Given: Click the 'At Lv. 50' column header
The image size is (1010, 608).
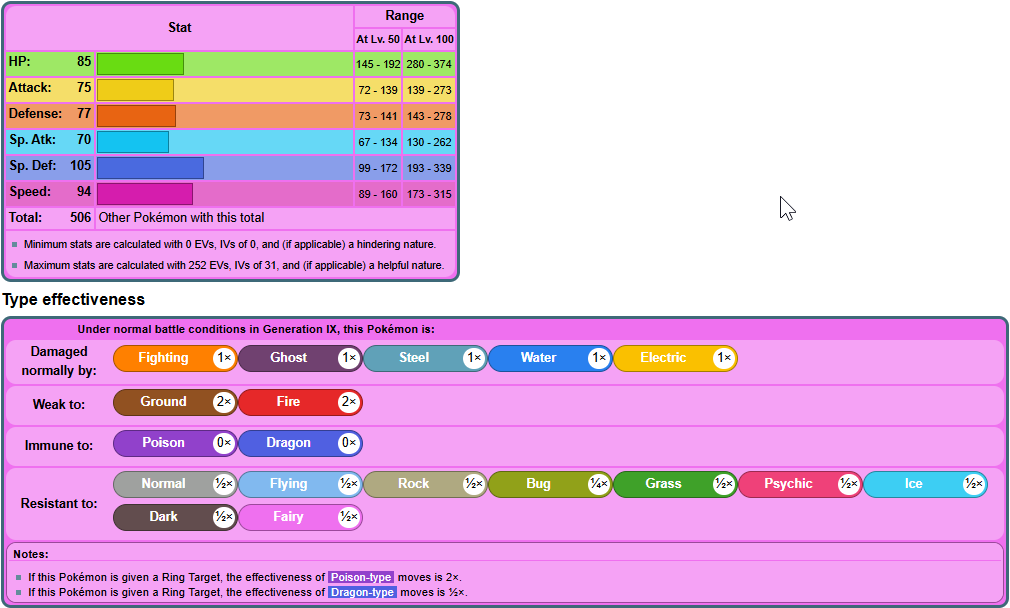Looking at the screenshot, I should (378, 39).
